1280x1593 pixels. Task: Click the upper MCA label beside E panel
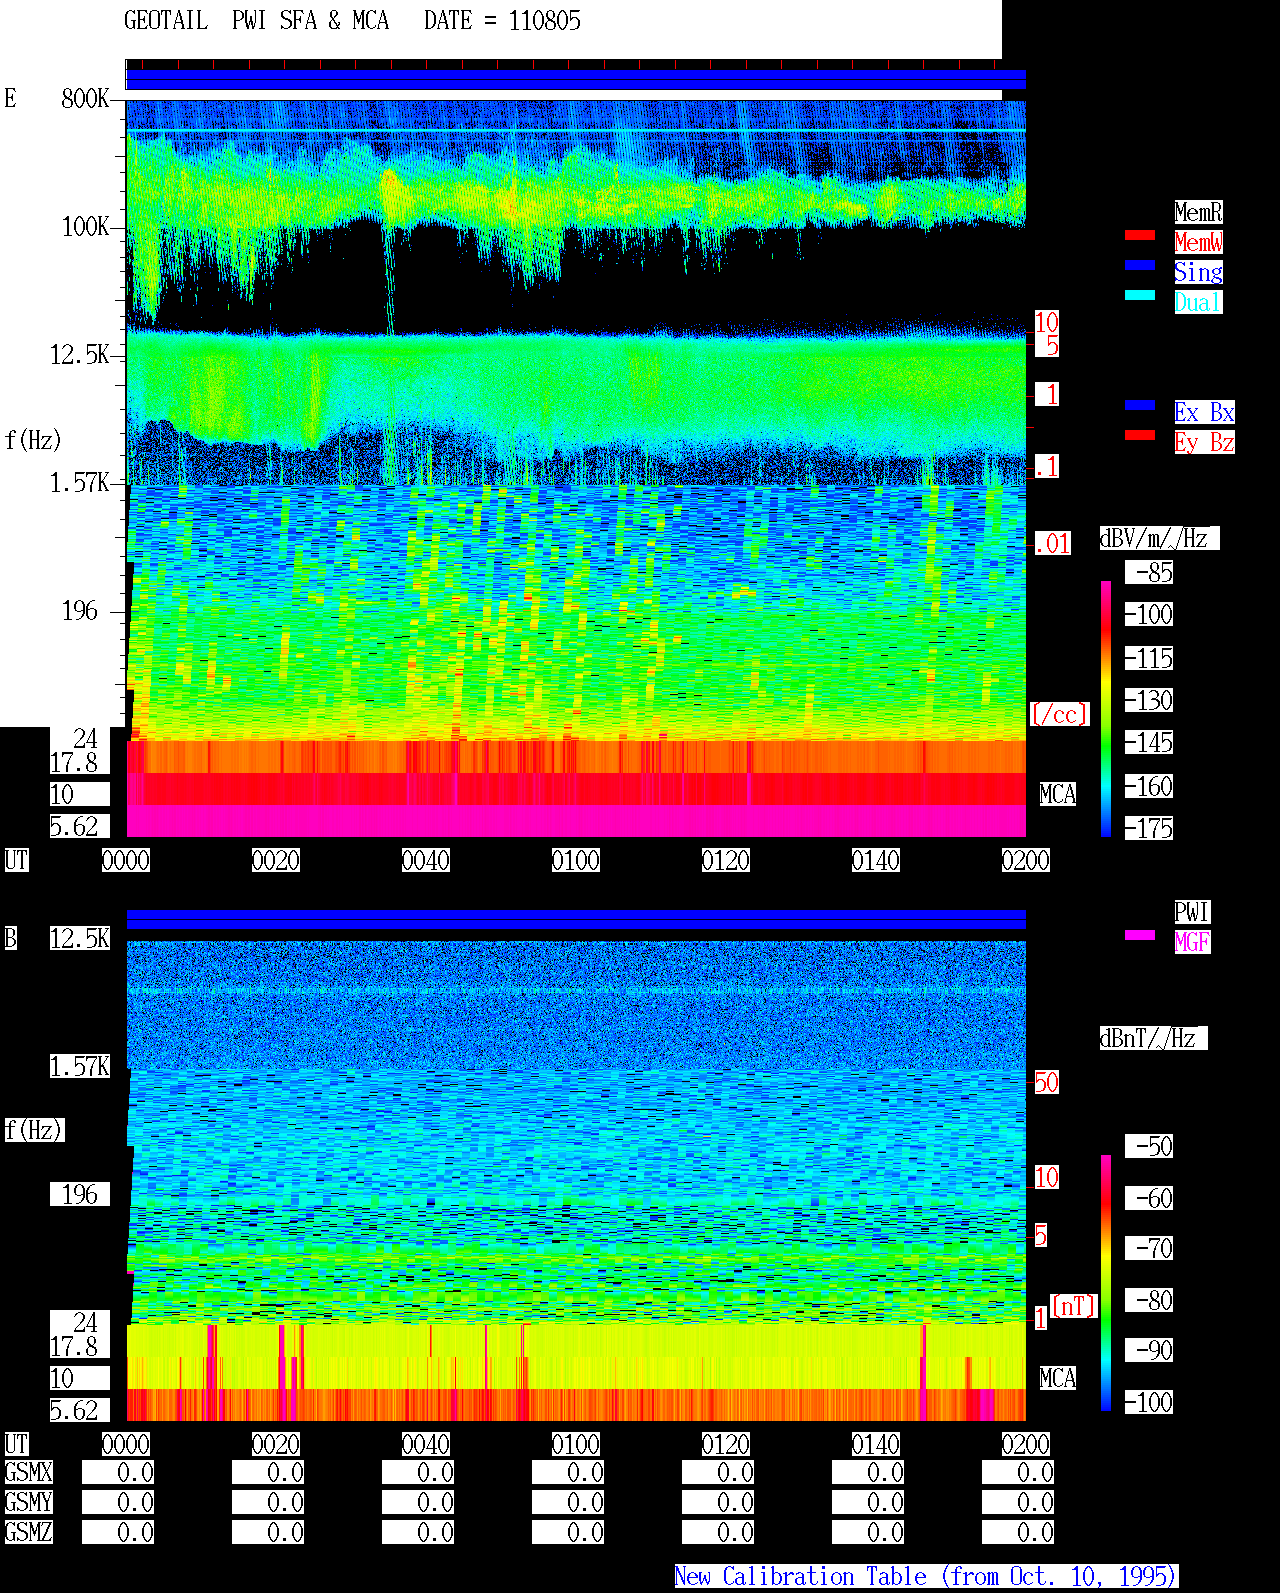click(1058, 794)
